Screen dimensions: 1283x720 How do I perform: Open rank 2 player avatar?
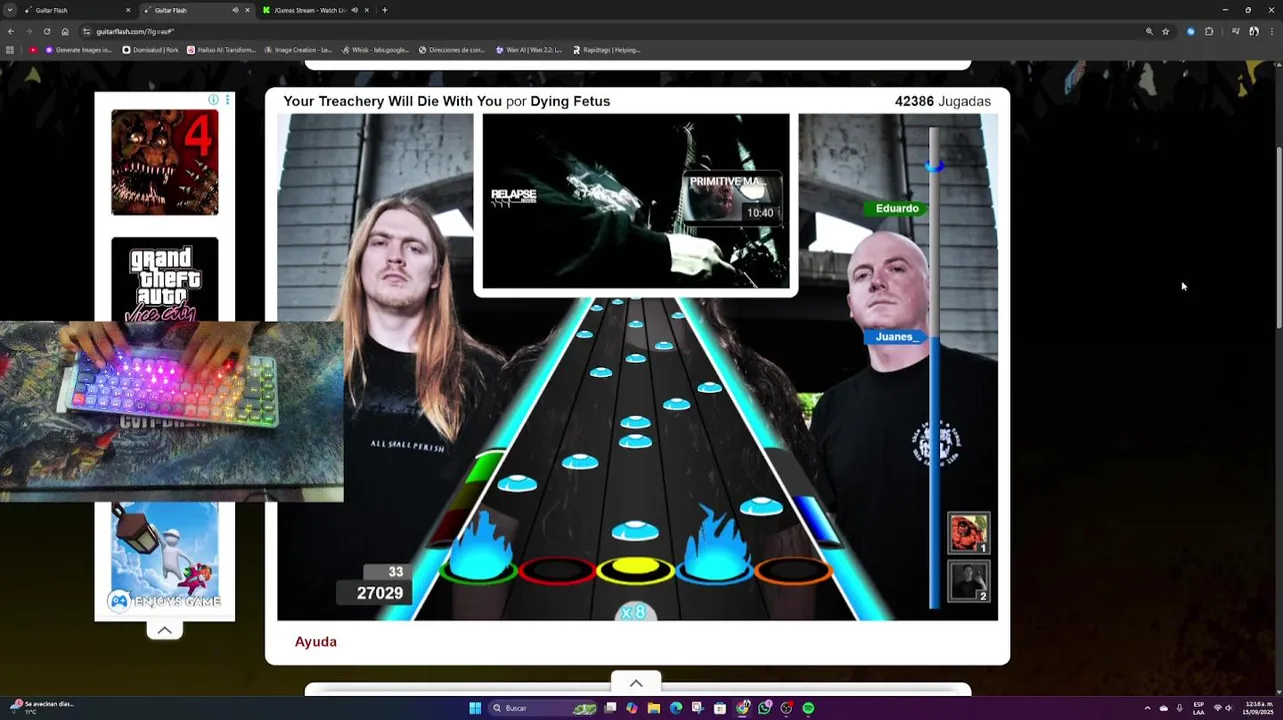point(968,582)
